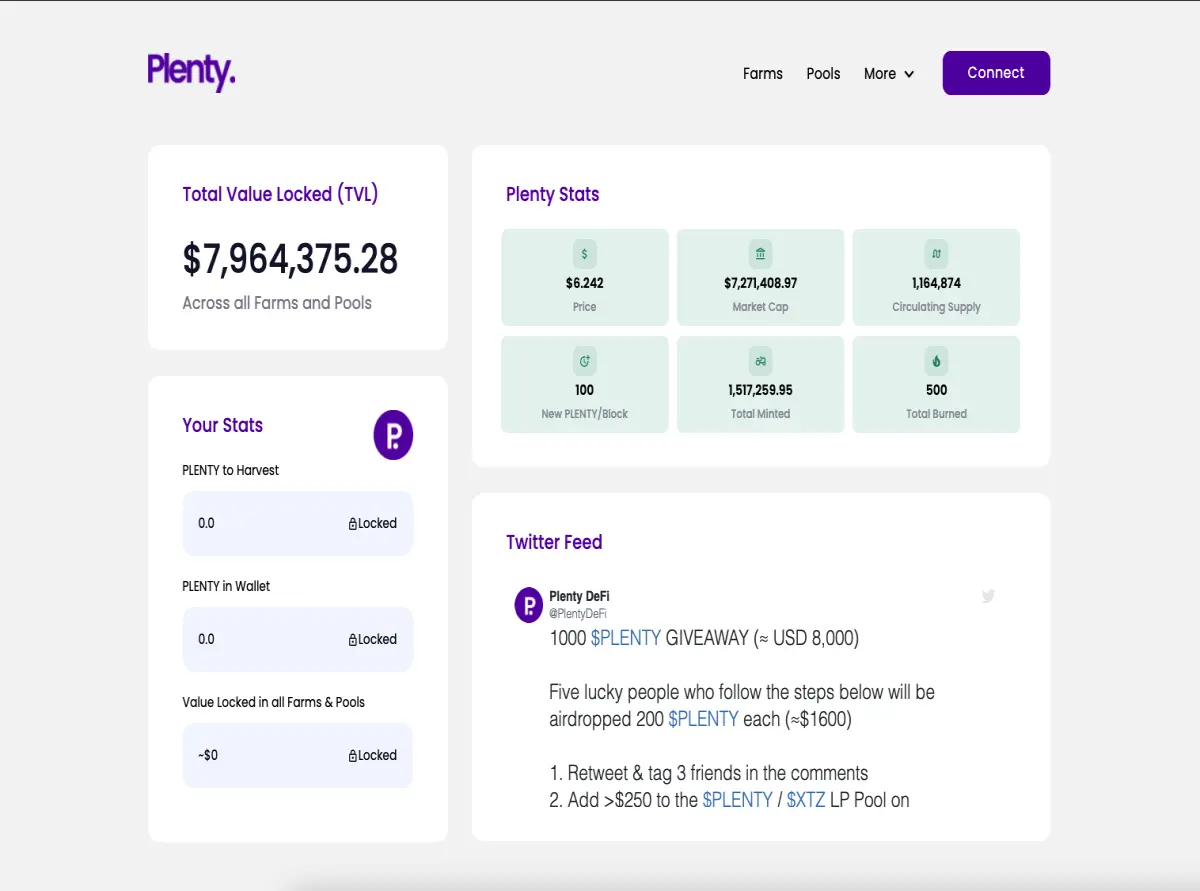This screenshot has height=891, width=1200.
Task: Click the Twitter bird icon in feed
Action: click(x=988, y=596)
